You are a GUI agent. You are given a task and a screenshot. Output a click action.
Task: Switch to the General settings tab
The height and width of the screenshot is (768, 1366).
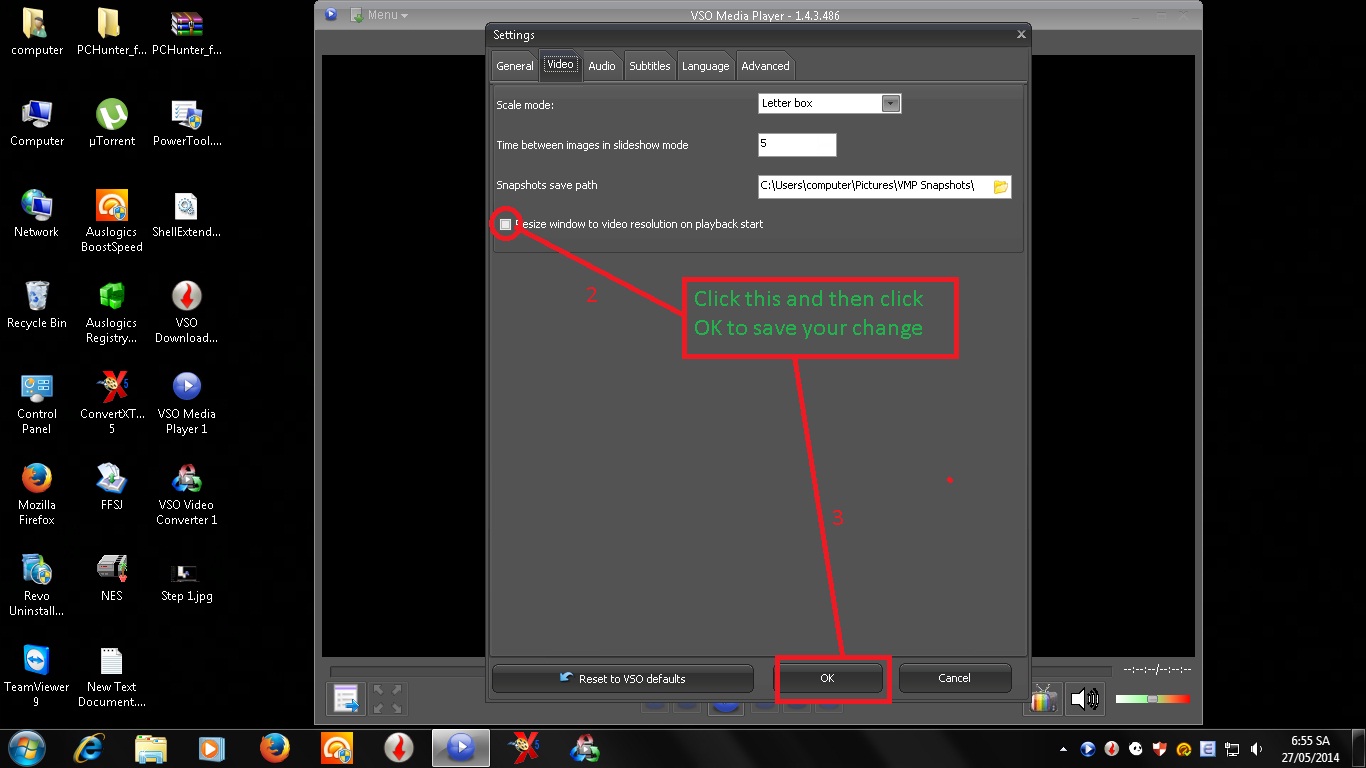[515, 66]
